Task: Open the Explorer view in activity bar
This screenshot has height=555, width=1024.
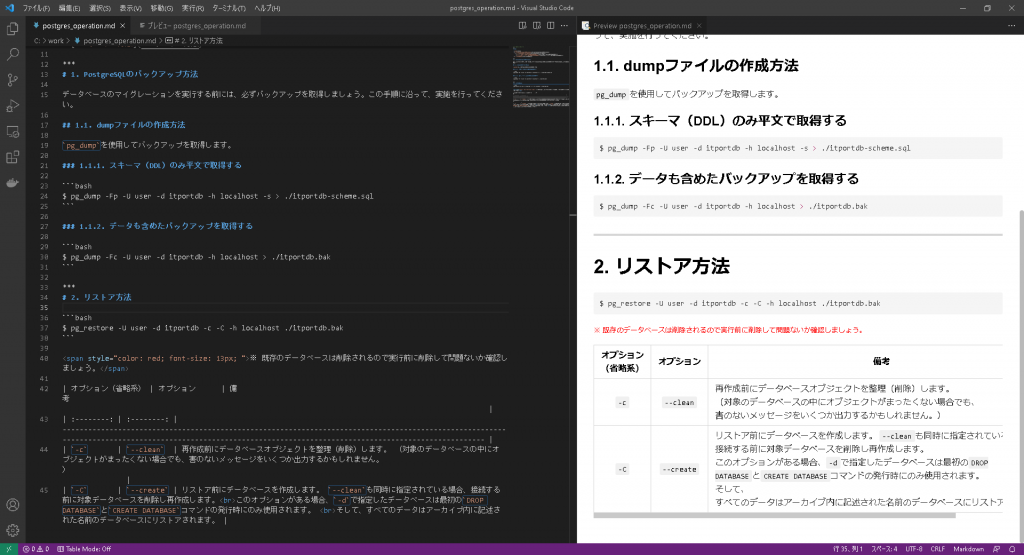Action: (x=12, y=29)
